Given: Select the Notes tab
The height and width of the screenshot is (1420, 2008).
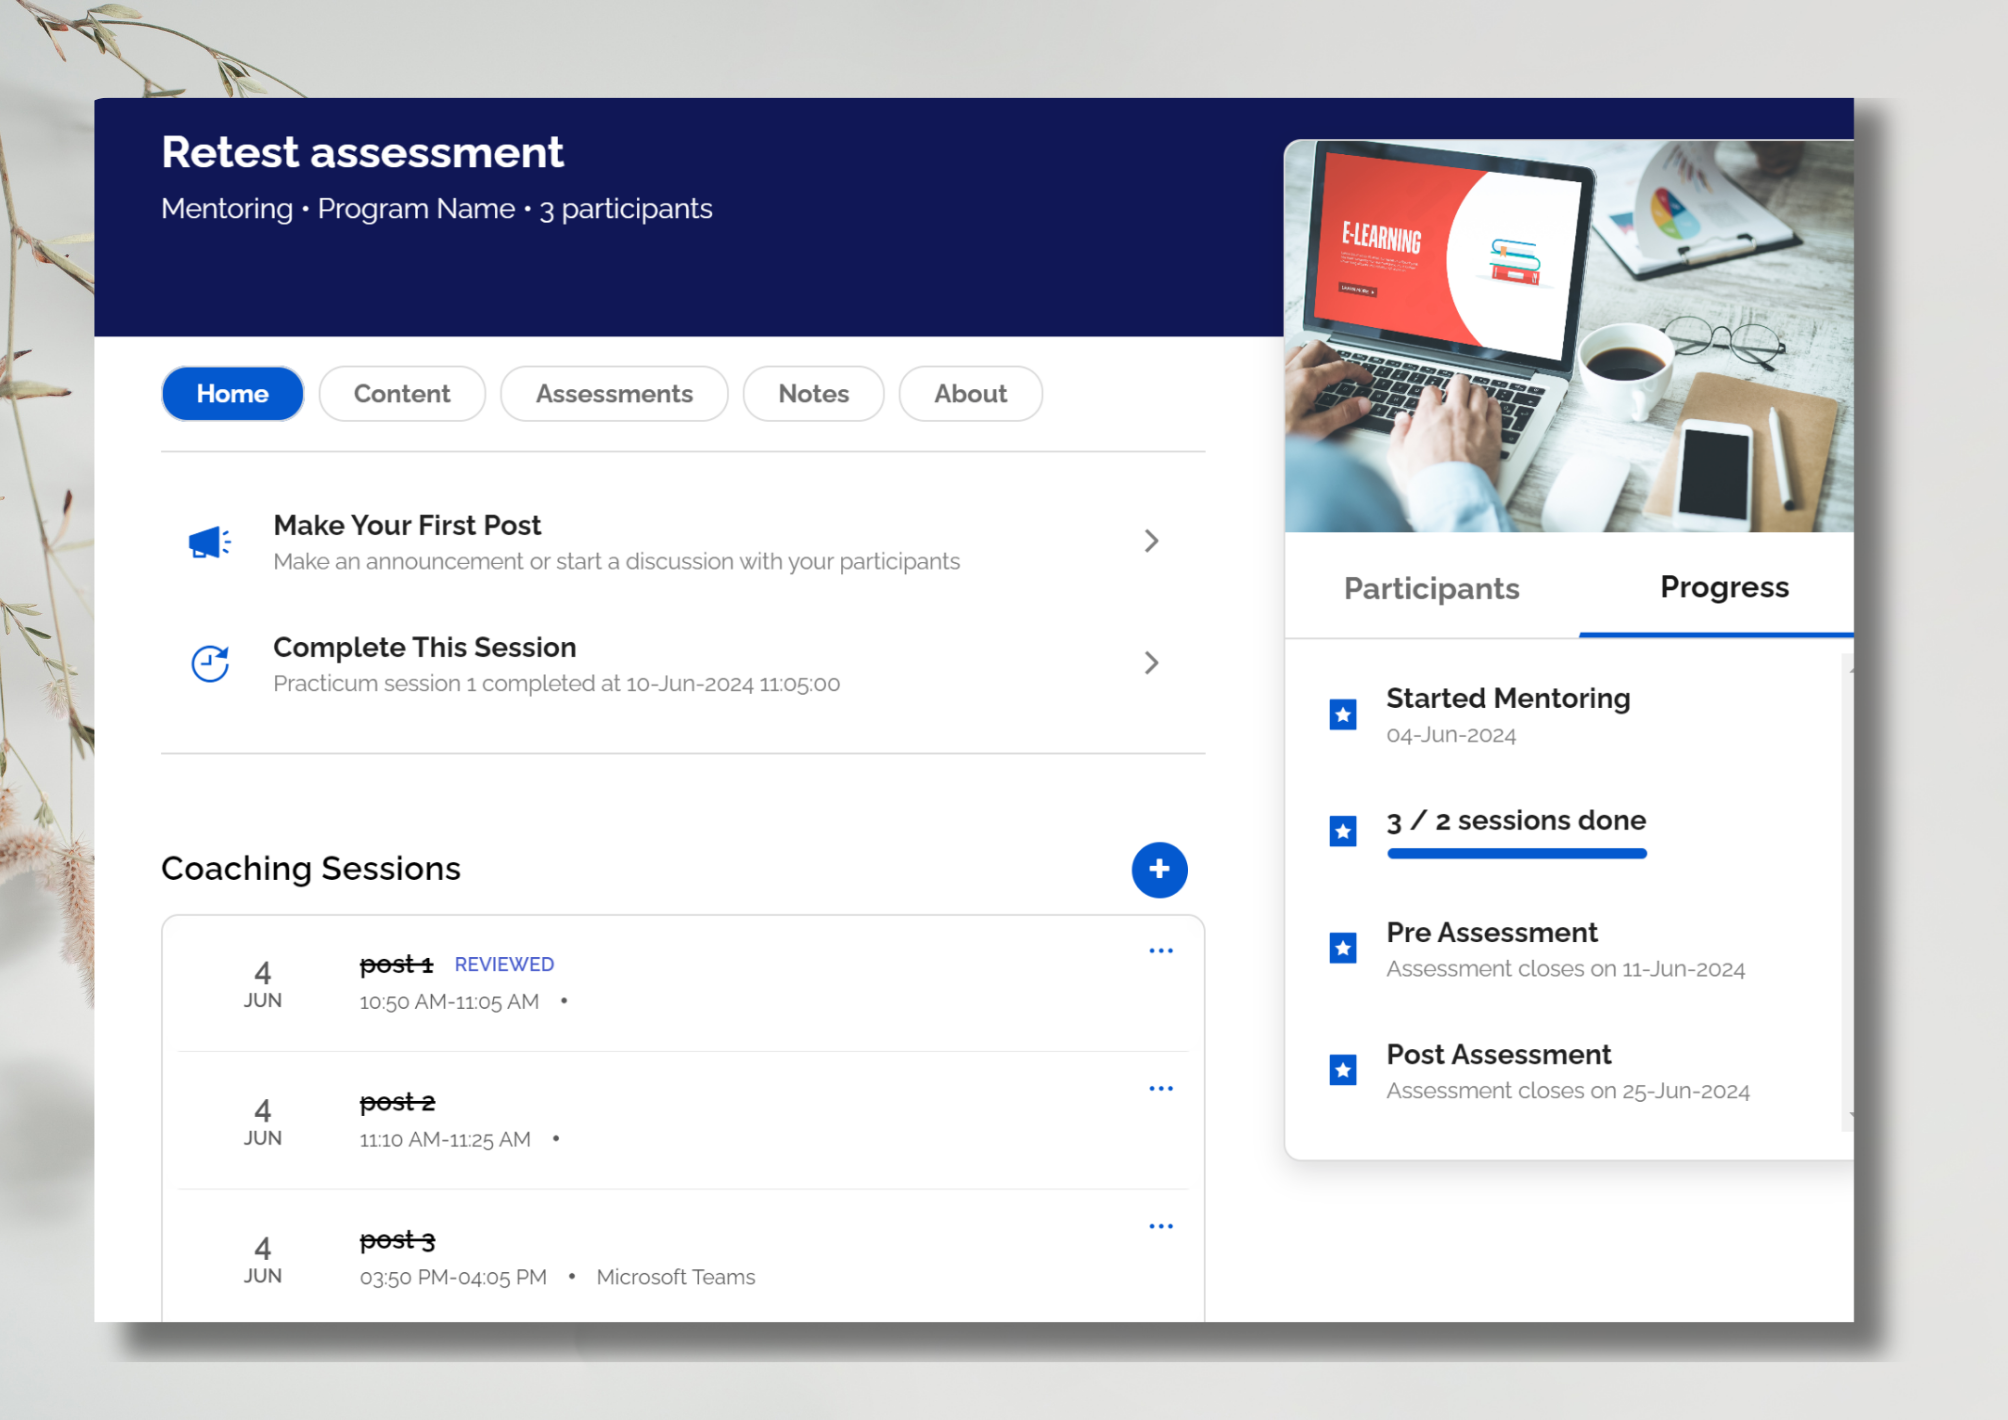Looking at the screenshot, I should click(813, 394).
